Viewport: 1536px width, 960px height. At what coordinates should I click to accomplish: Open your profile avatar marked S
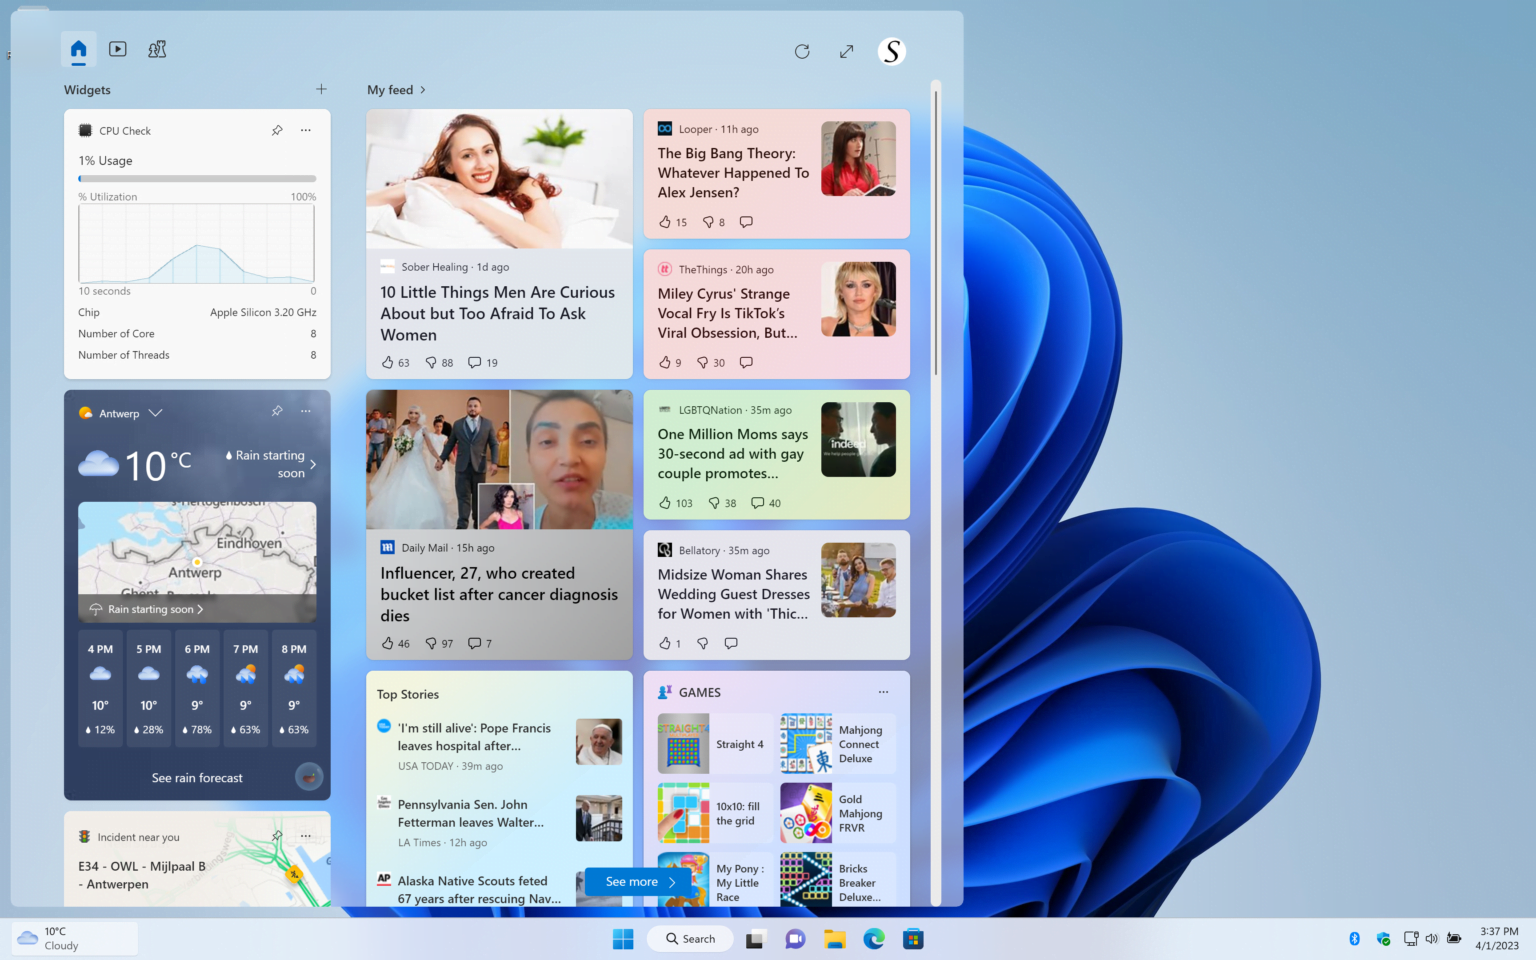click(890, 50)
